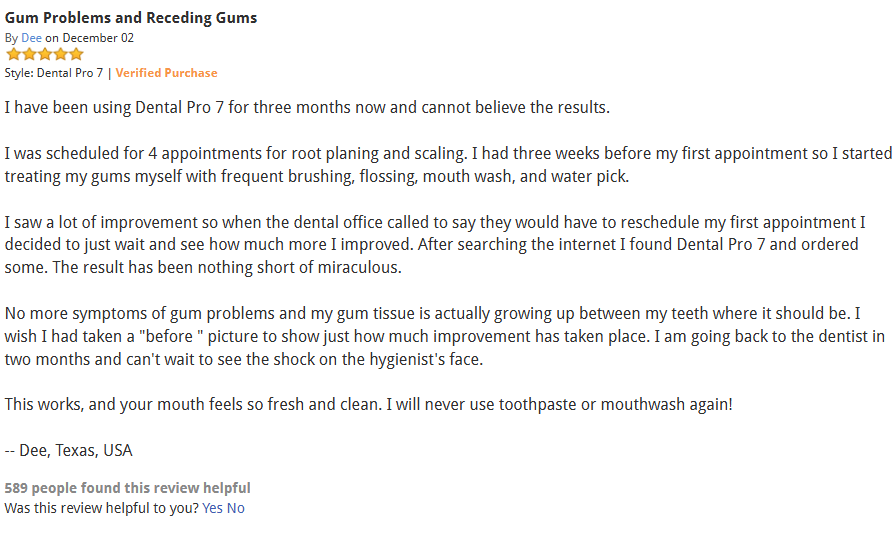
Task: Click the third, middle rating star
Action: pos(44,55)
